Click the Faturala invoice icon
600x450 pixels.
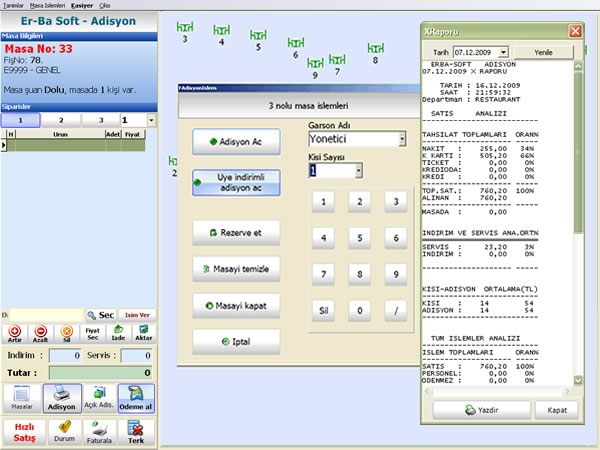99,432
